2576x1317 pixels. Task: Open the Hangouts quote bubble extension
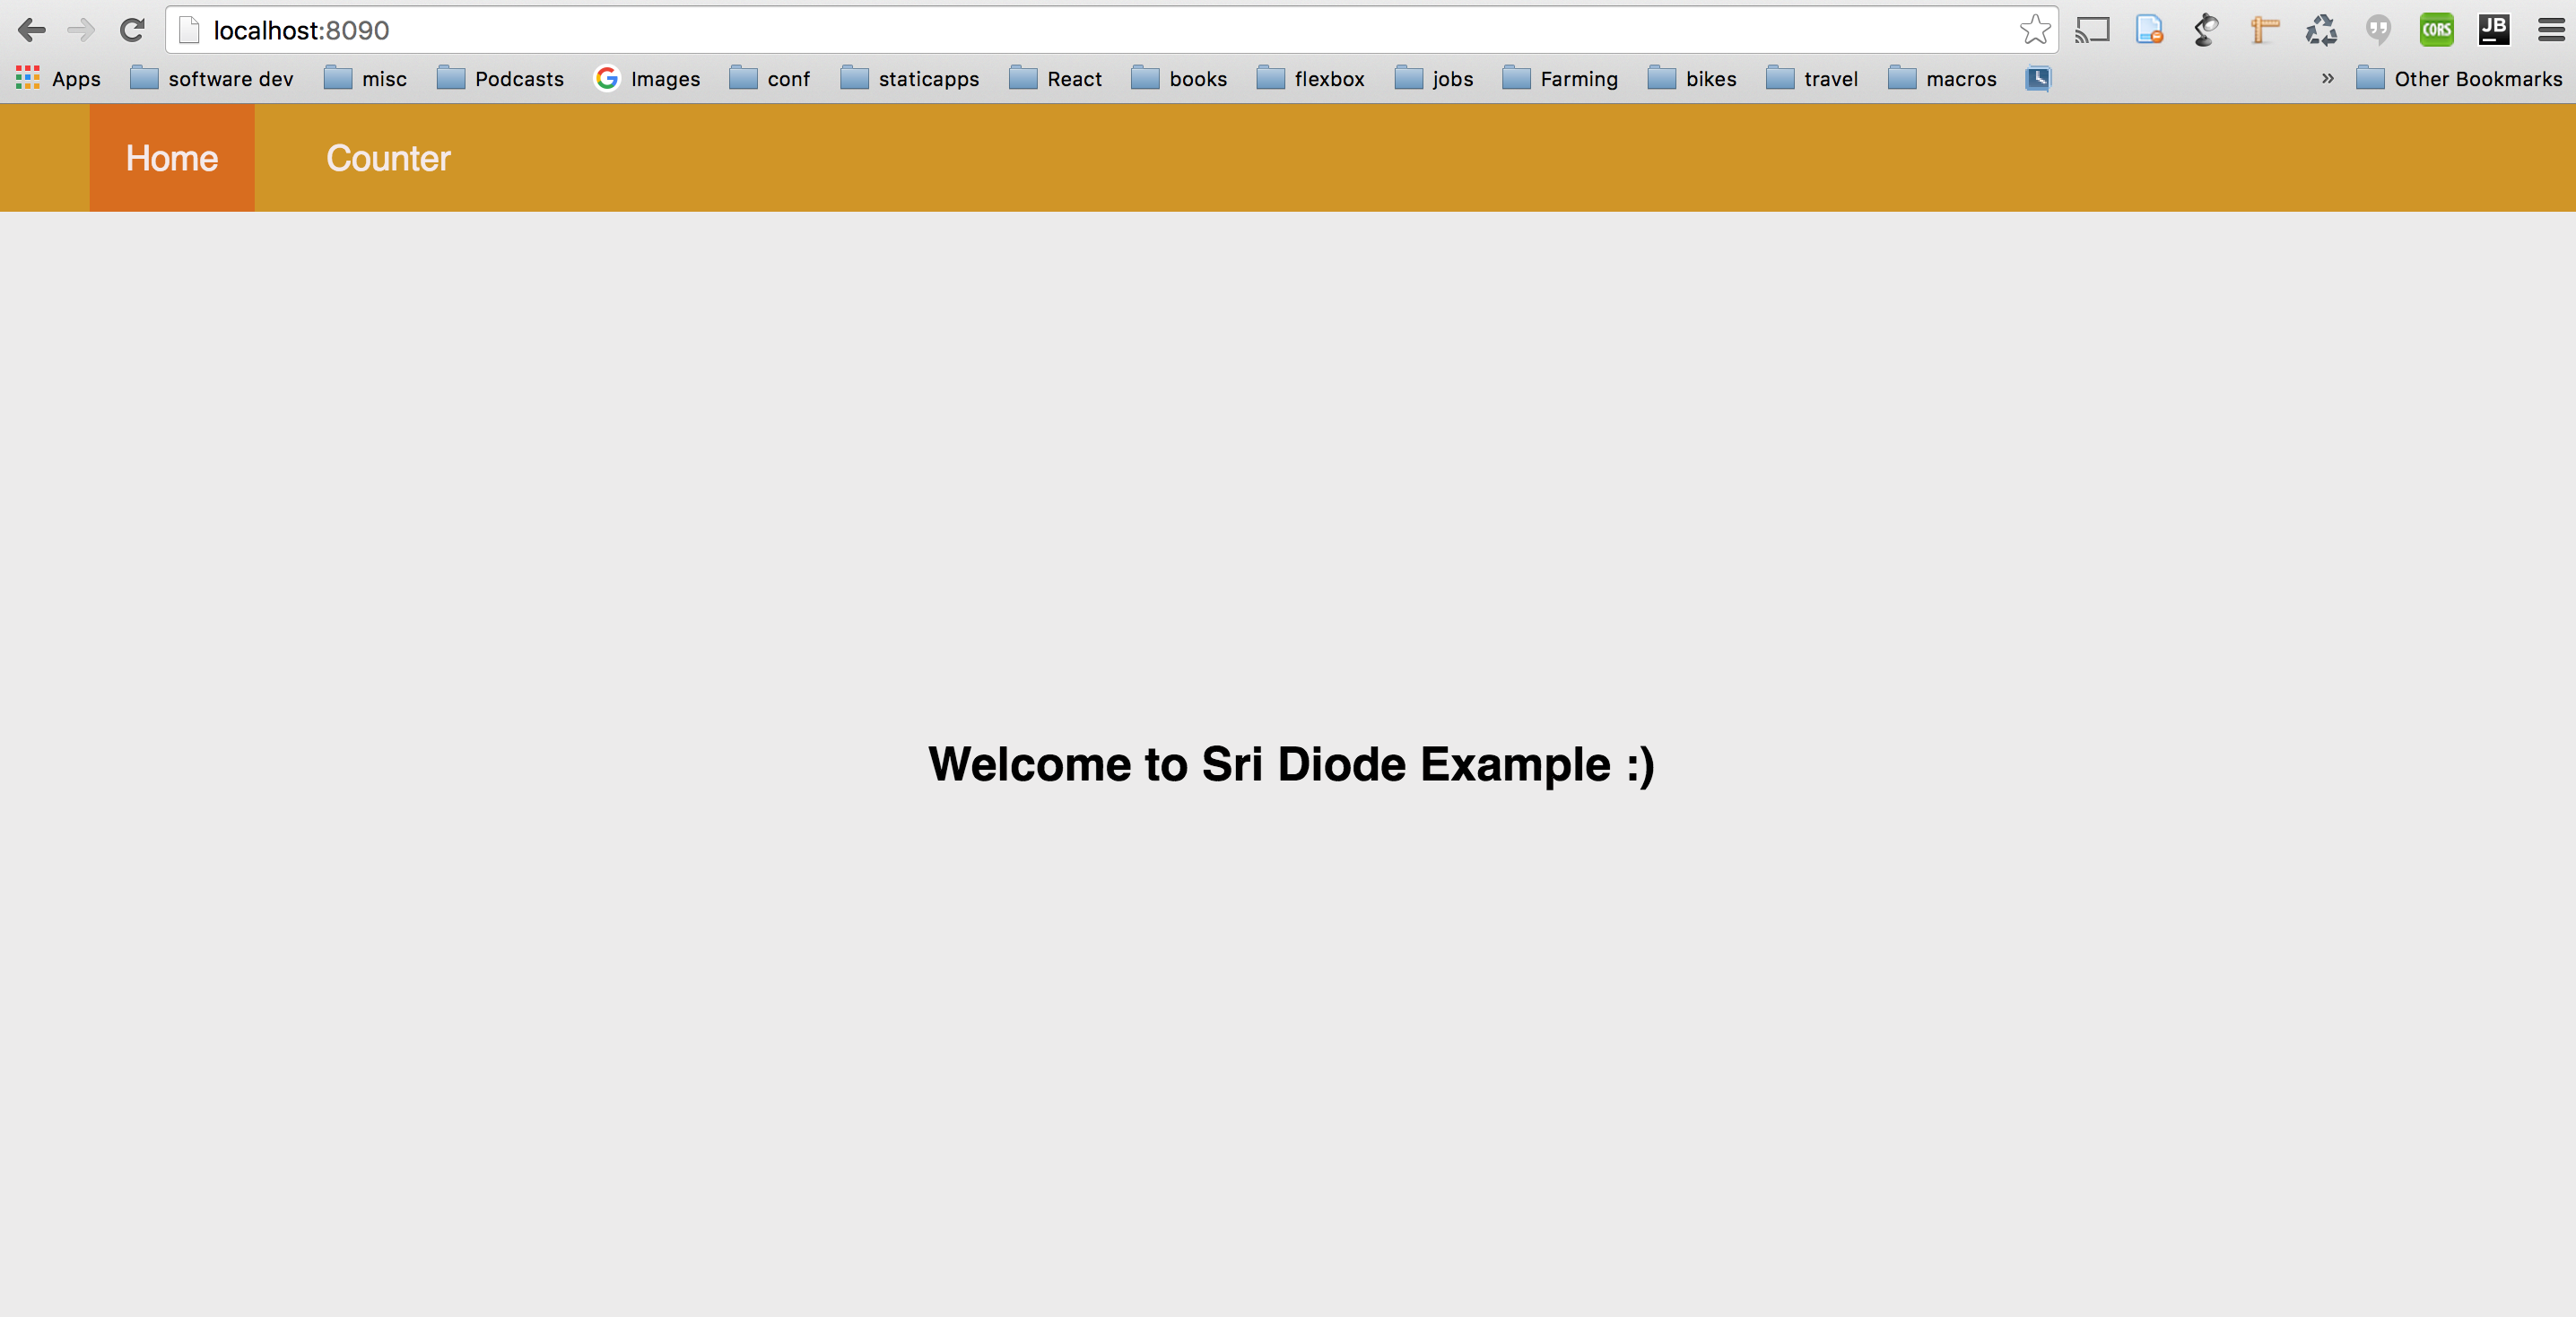pos(2378,30)
